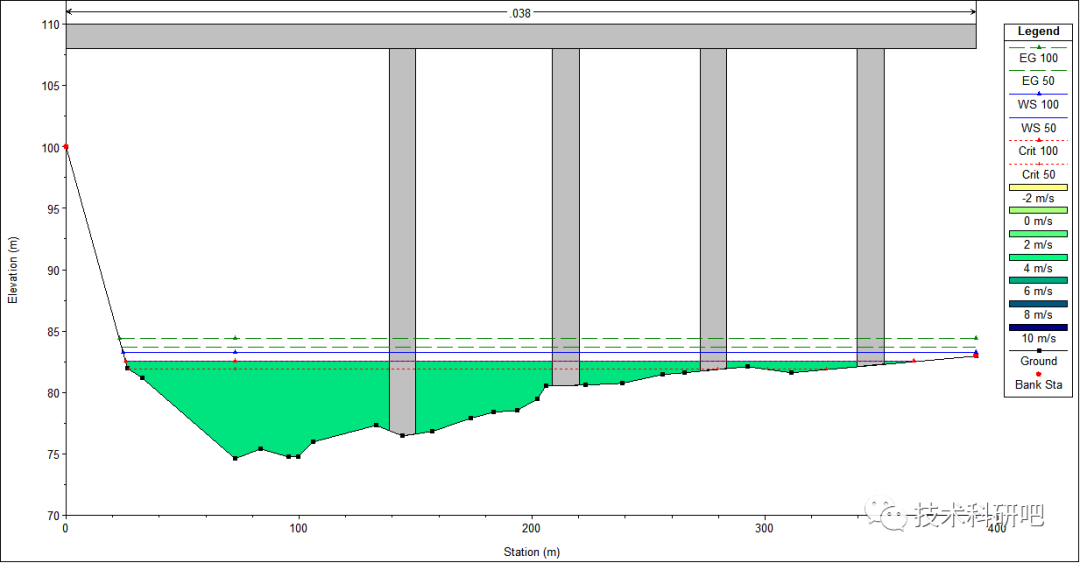This screenshot has height=563, width=1080.
Task: Click the first bridge pier near station 145
Action: point(402,241)
